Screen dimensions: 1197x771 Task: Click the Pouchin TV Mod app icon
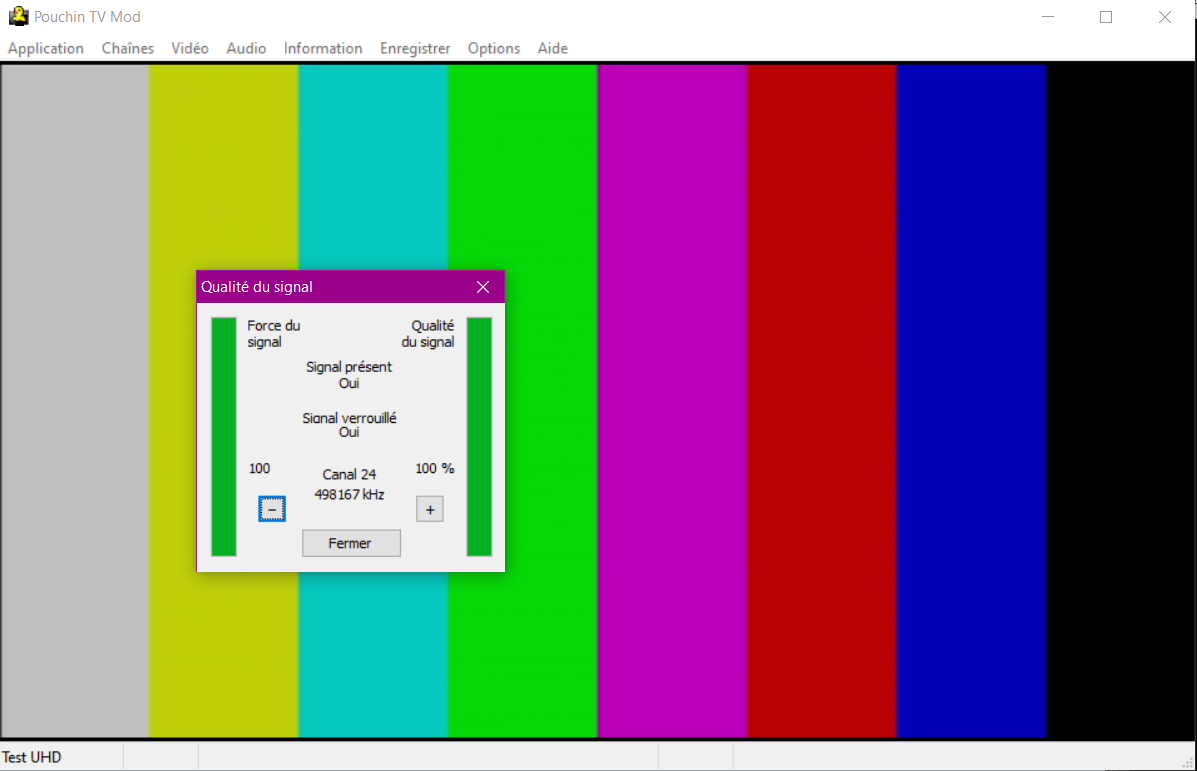click(x=18, y=16)
